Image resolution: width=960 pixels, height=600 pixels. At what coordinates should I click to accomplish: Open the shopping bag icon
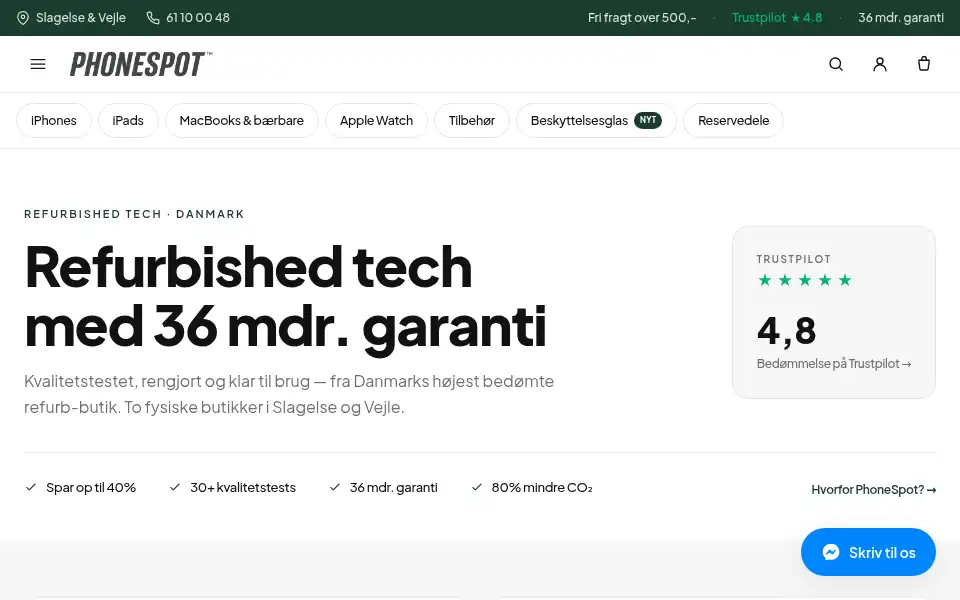(x=924, y=64)
